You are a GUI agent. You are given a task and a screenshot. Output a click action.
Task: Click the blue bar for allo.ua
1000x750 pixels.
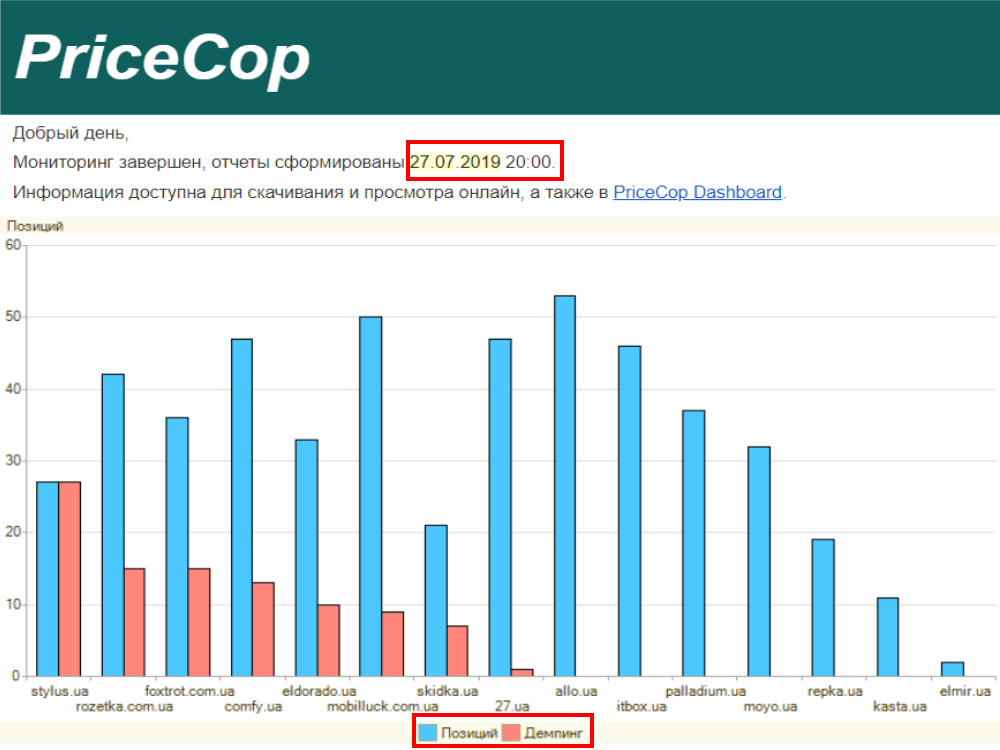(564, 485)
